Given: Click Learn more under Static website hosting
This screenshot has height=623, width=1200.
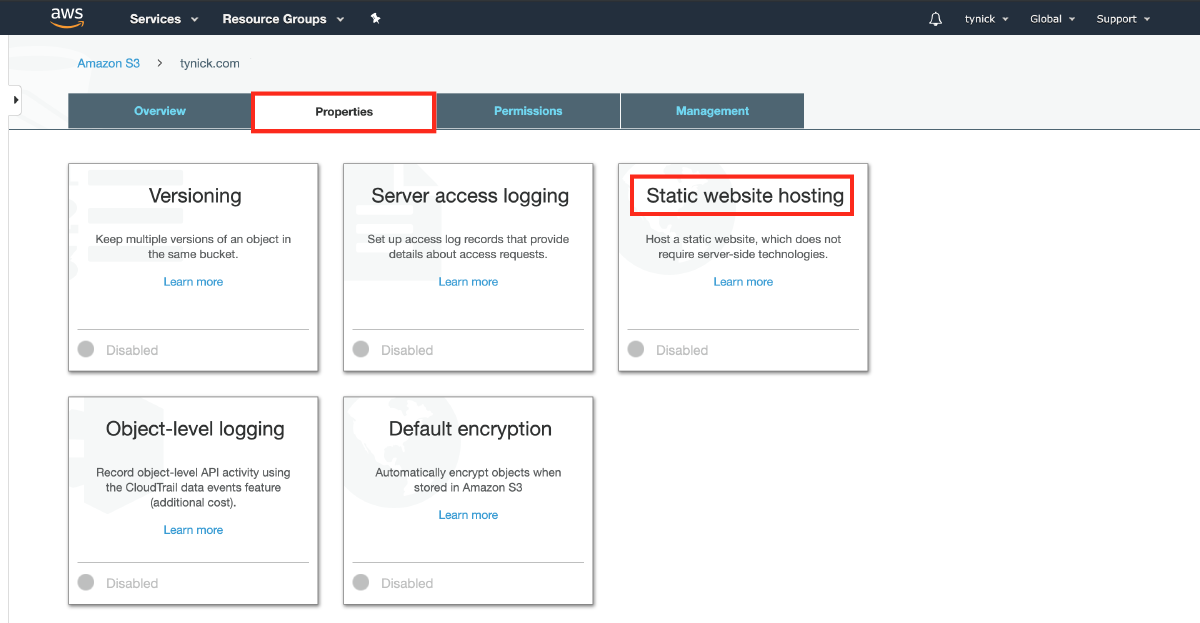Looking at the screenshot, I should pyautogui.click(x=743, y=282).
